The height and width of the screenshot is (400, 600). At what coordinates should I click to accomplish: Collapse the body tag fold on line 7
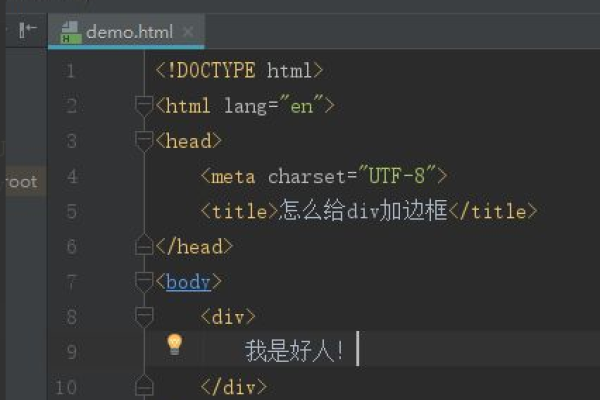(x=144, y=282)
